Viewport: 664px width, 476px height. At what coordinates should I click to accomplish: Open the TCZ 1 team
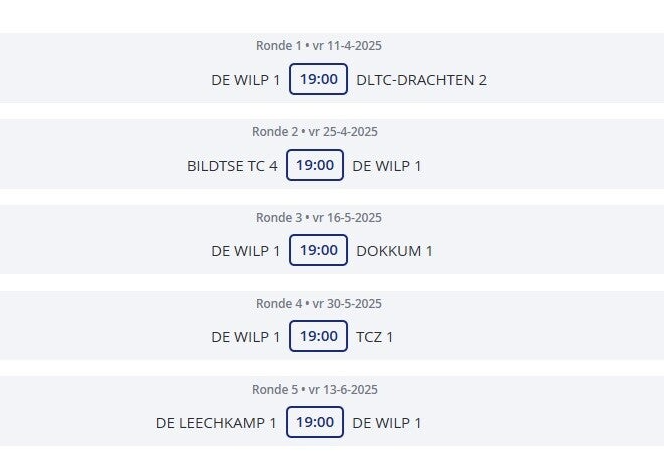point(375,337)
